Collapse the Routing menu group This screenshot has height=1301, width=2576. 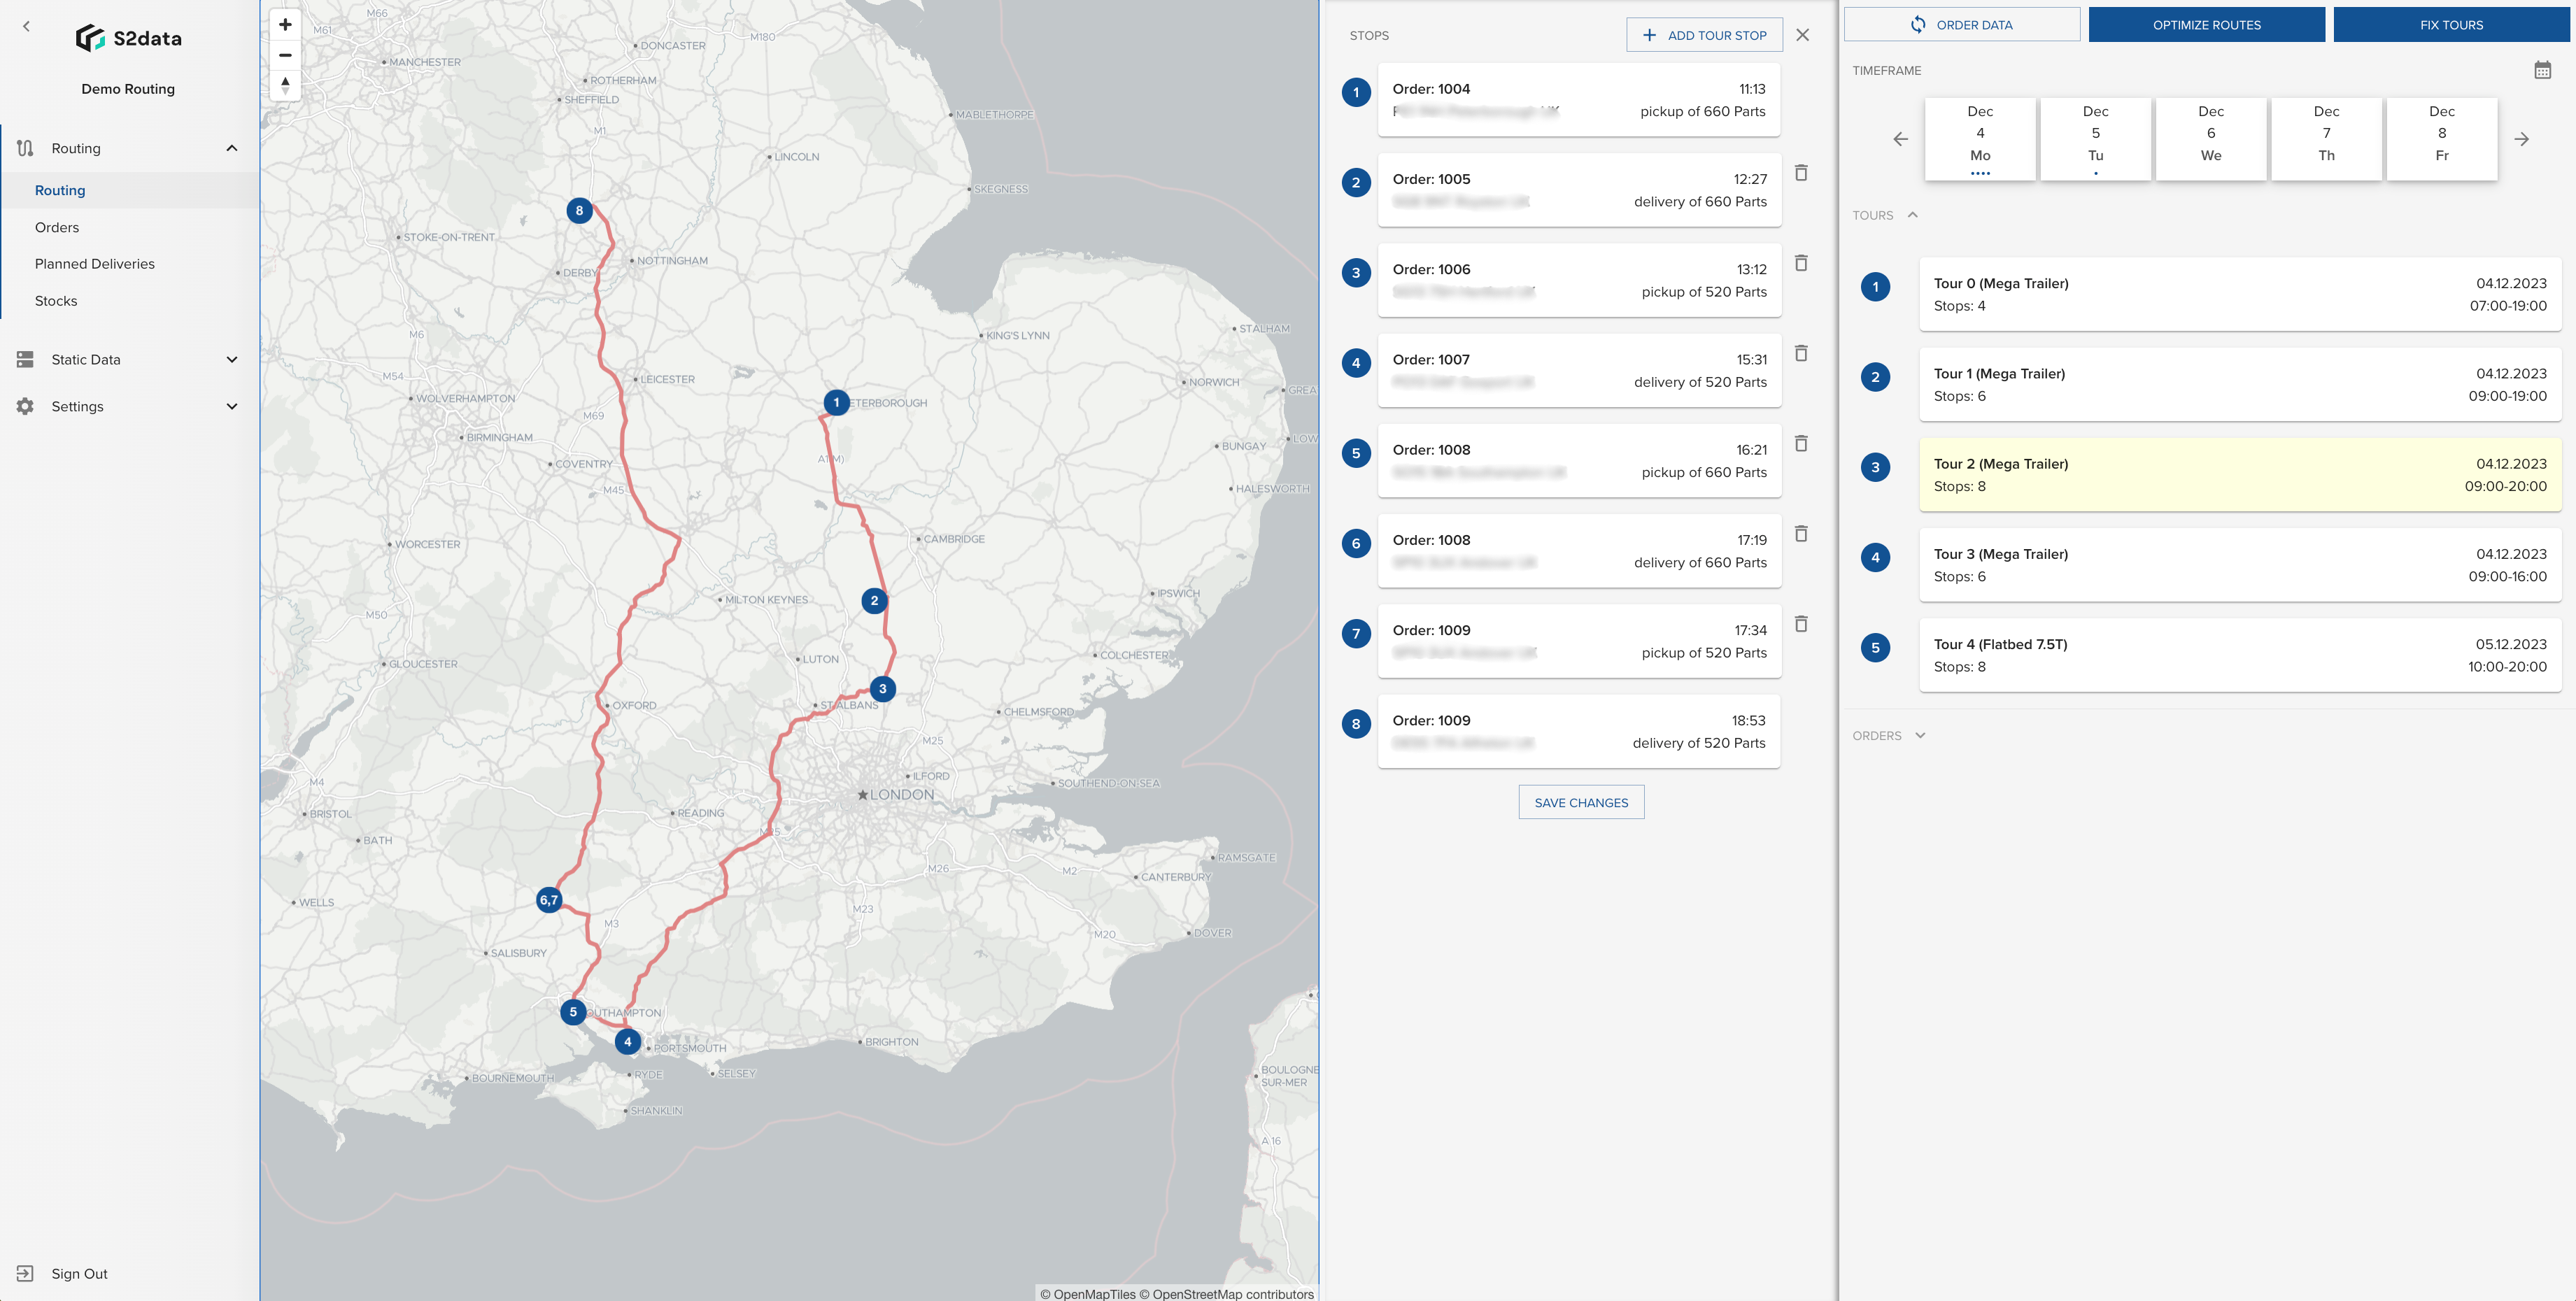click(x=232, y=147)
